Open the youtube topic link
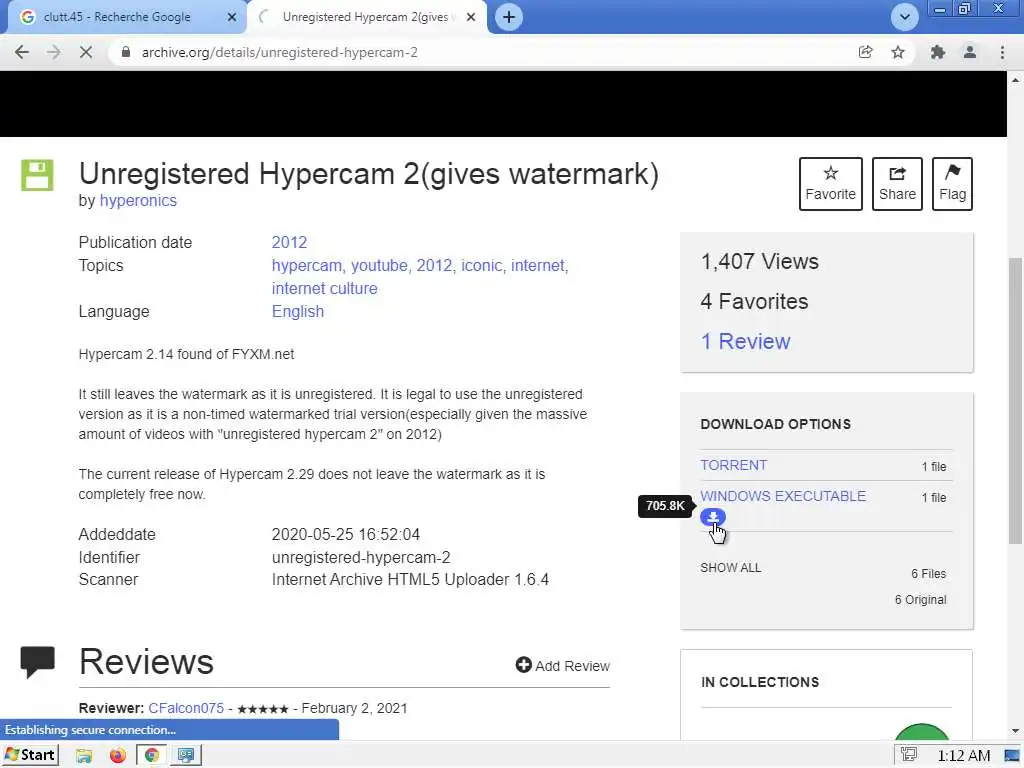 [379, 266]
